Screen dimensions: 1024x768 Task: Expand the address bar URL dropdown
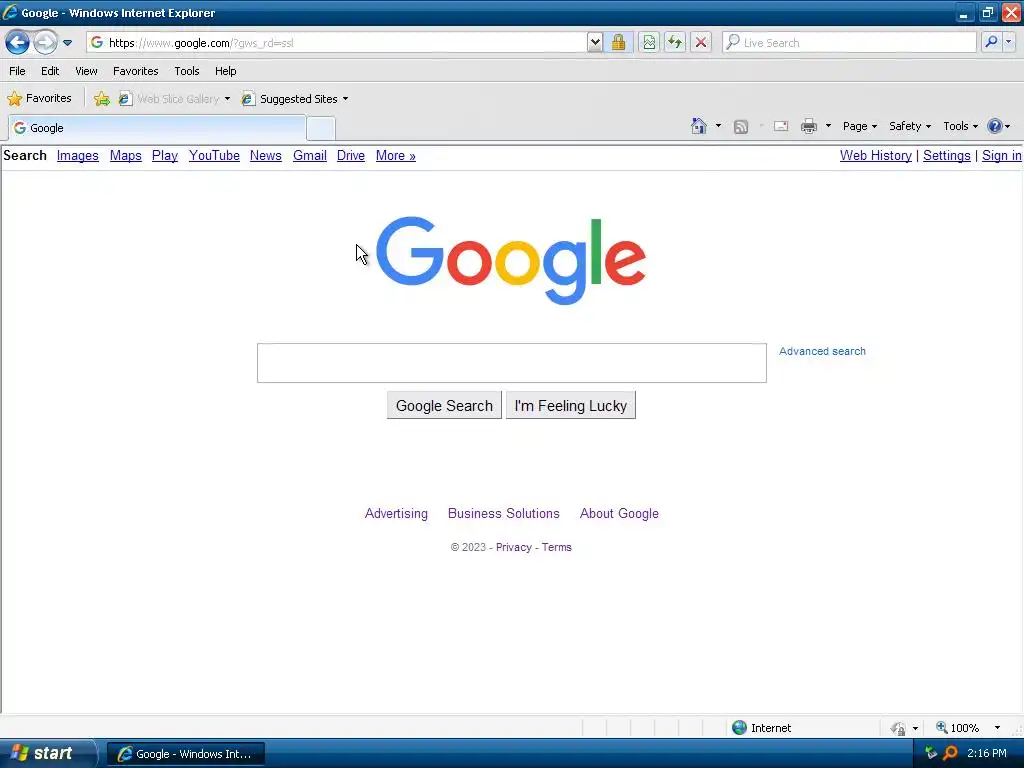[x=594, y=43]
